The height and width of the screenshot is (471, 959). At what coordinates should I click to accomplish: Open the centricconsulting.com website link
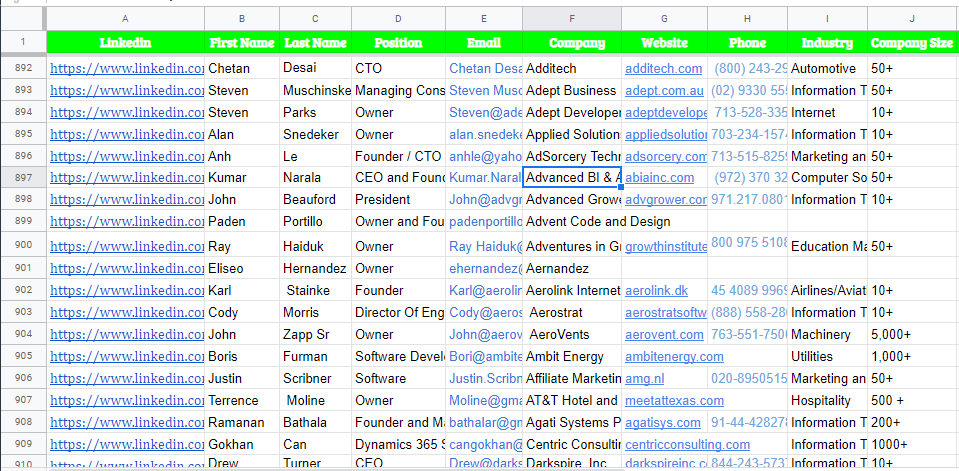tap(687, 444)
